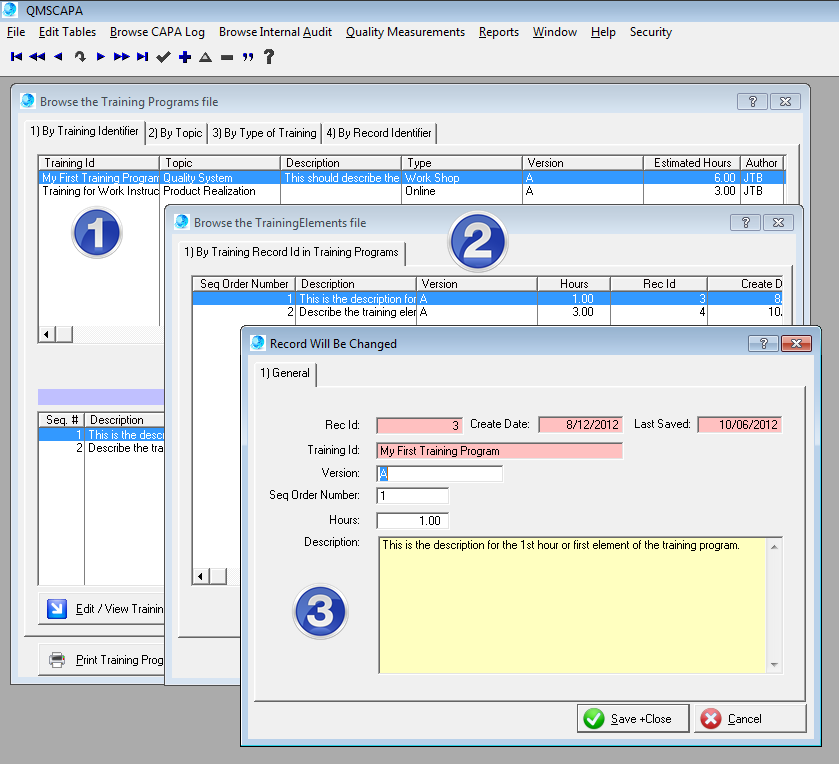This screenshot has height=764, width=839.
Task: Click the Print Training Programs button
Action: point(104,660)
